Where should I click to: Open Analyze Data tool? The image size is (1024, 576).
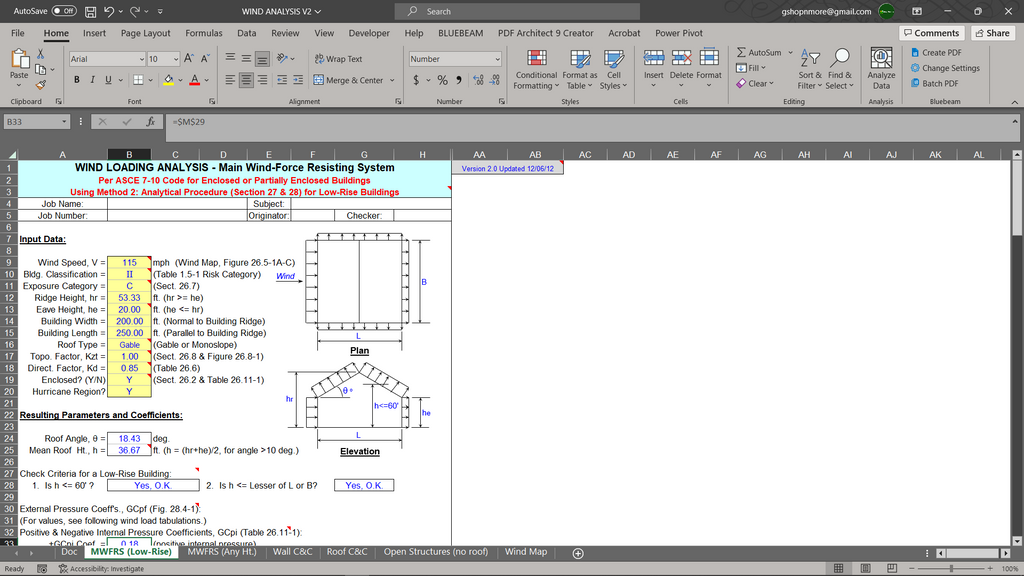(x=881, y=68)
